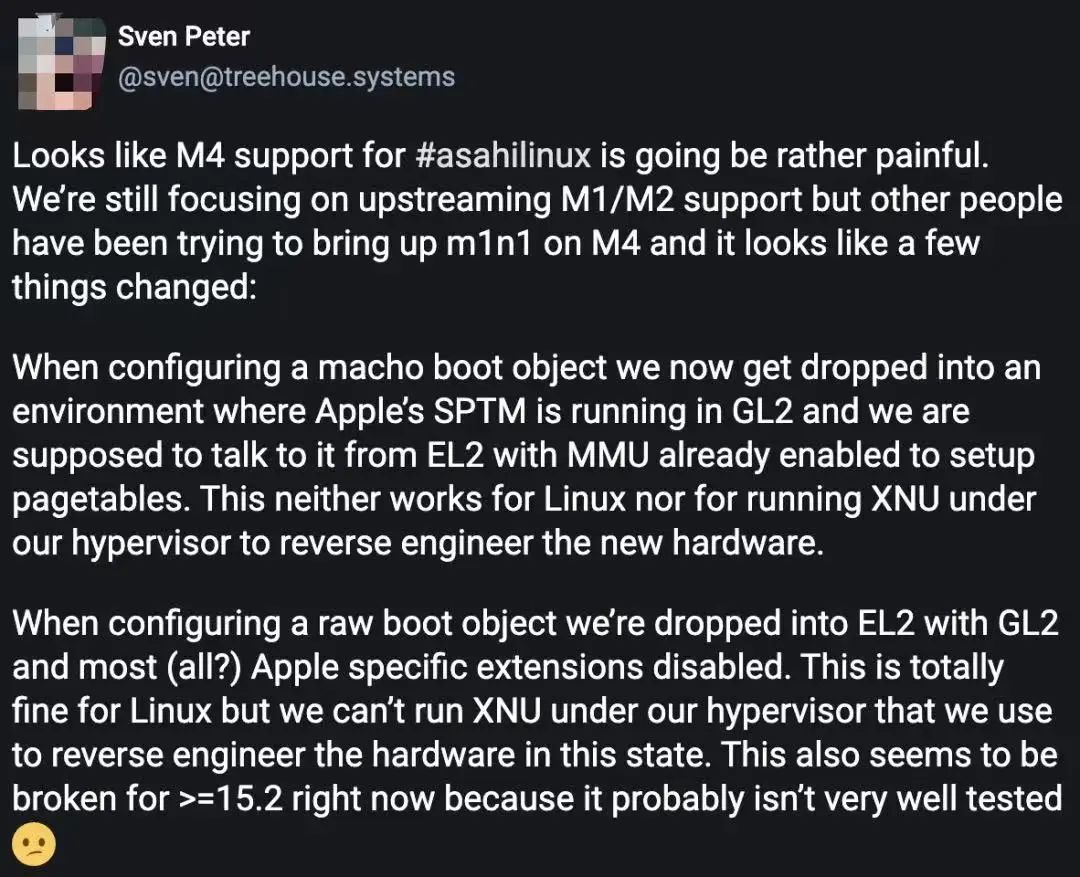
Task: Click the confused face emoji
Action: pos(33,844)
